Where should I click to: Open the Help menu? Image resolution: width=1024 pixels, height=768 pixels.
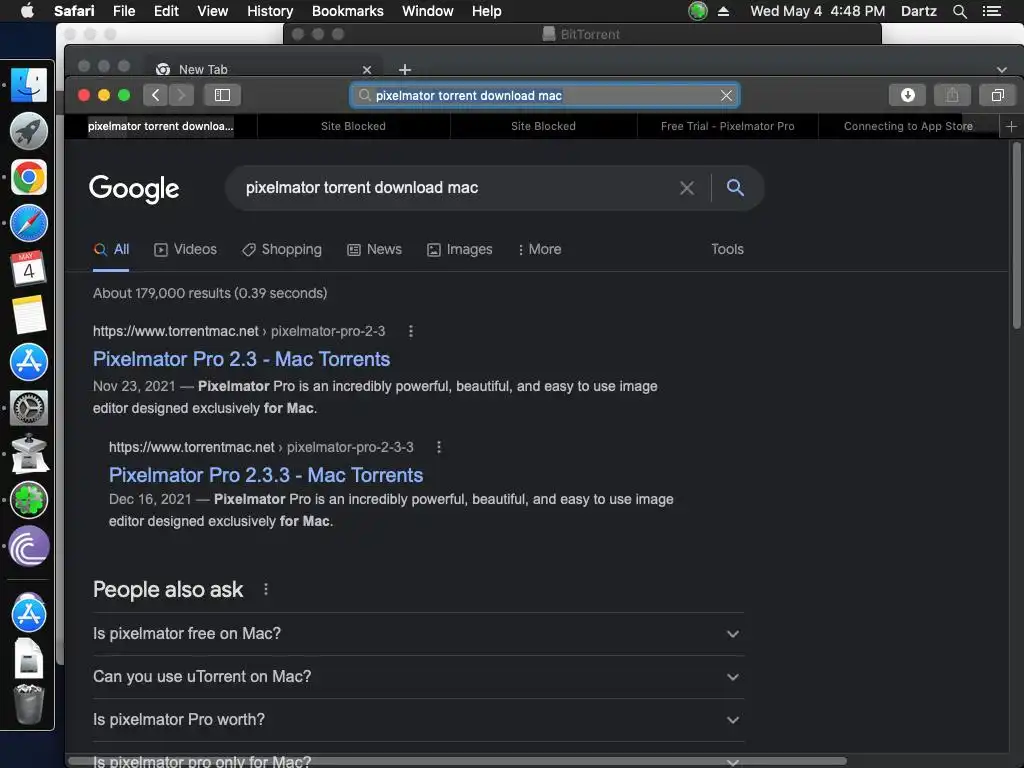pyautogui.click(x=487, y=11)
